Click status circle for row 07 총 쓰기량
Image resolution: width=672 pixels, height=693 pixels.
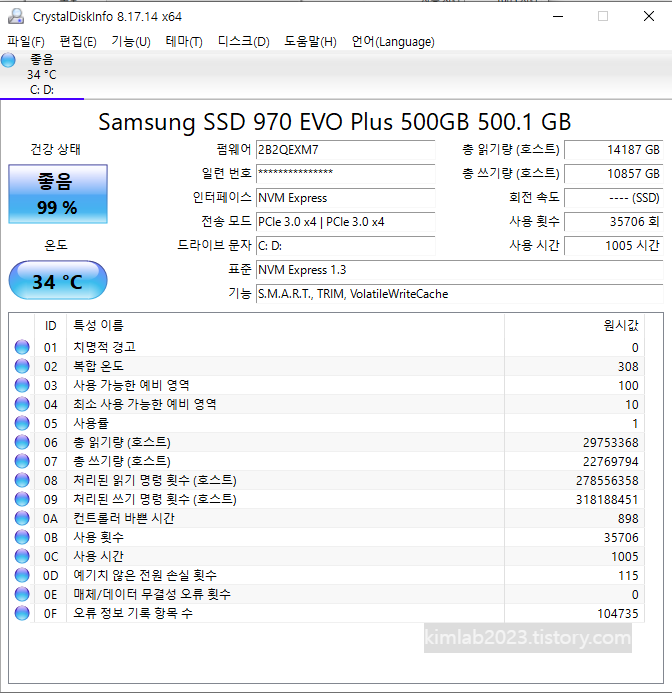[x=22, y=461]
